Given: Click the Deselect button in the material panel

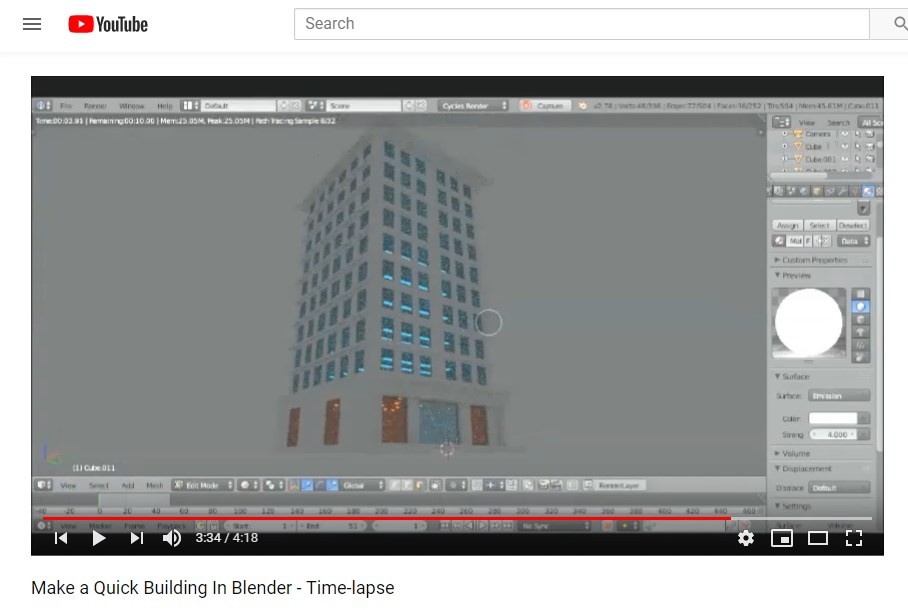Looking at the screenshot, I should 851,225.
